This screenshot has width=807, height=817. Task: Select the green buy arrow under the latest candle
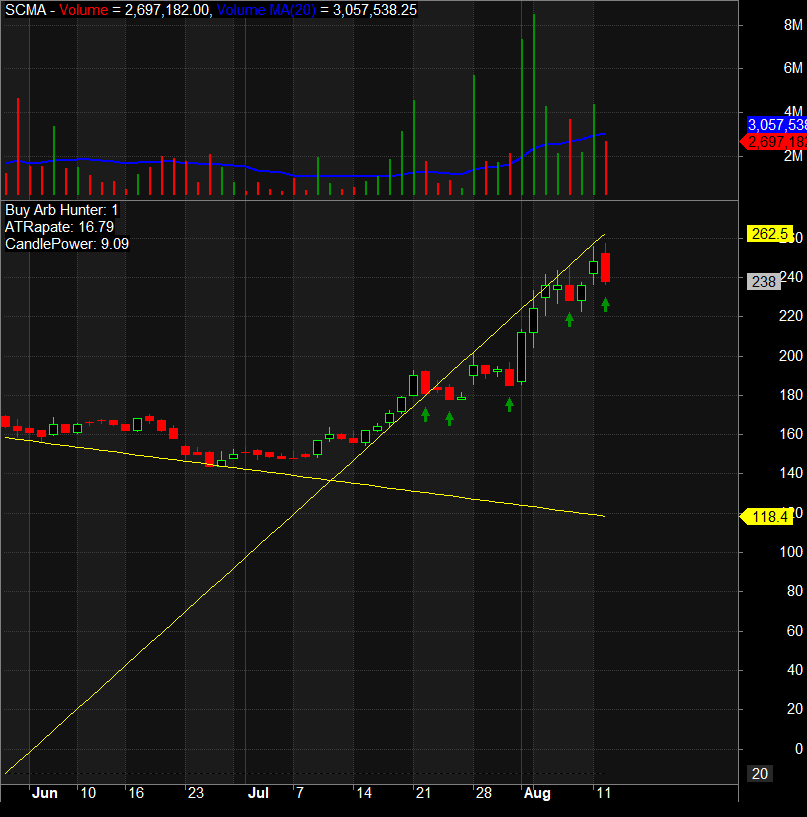point(605,305)
